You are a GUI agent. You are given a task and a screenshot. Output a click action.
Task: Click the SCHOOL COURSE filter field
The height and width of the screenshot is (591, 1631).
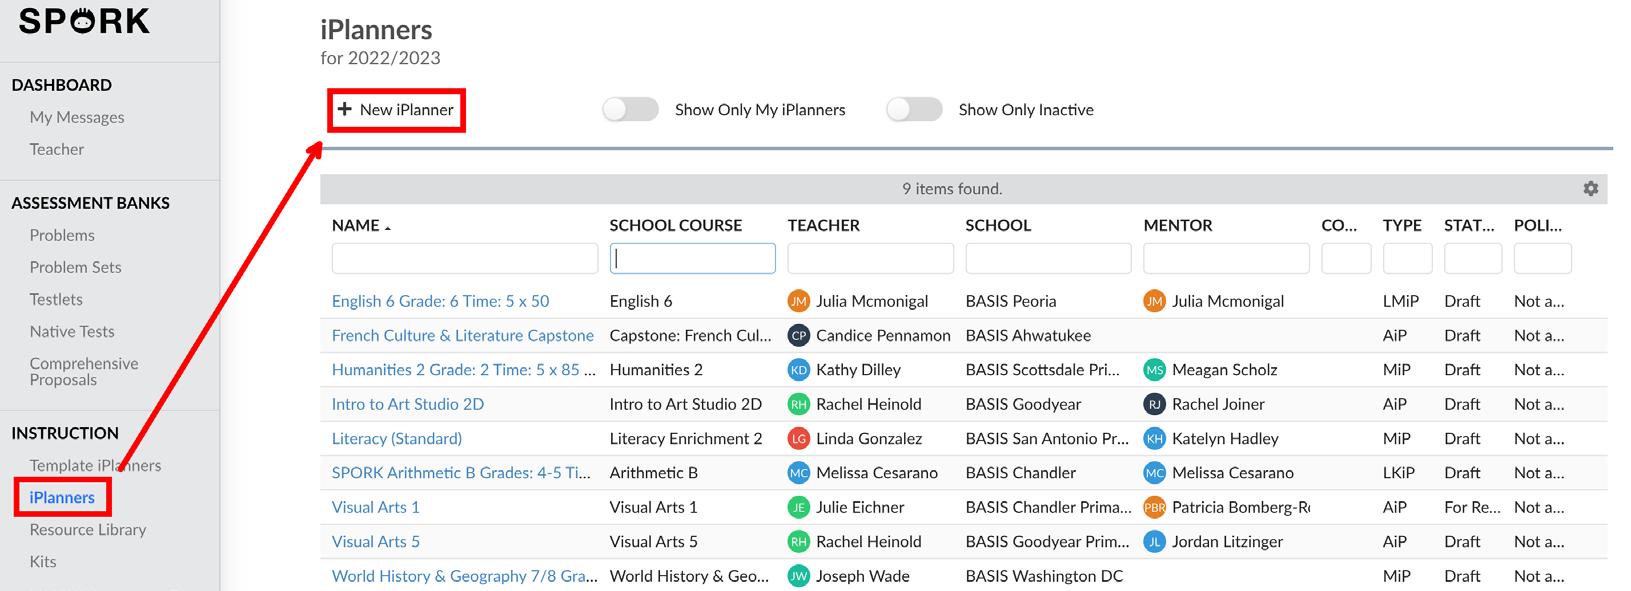(693, 258)
